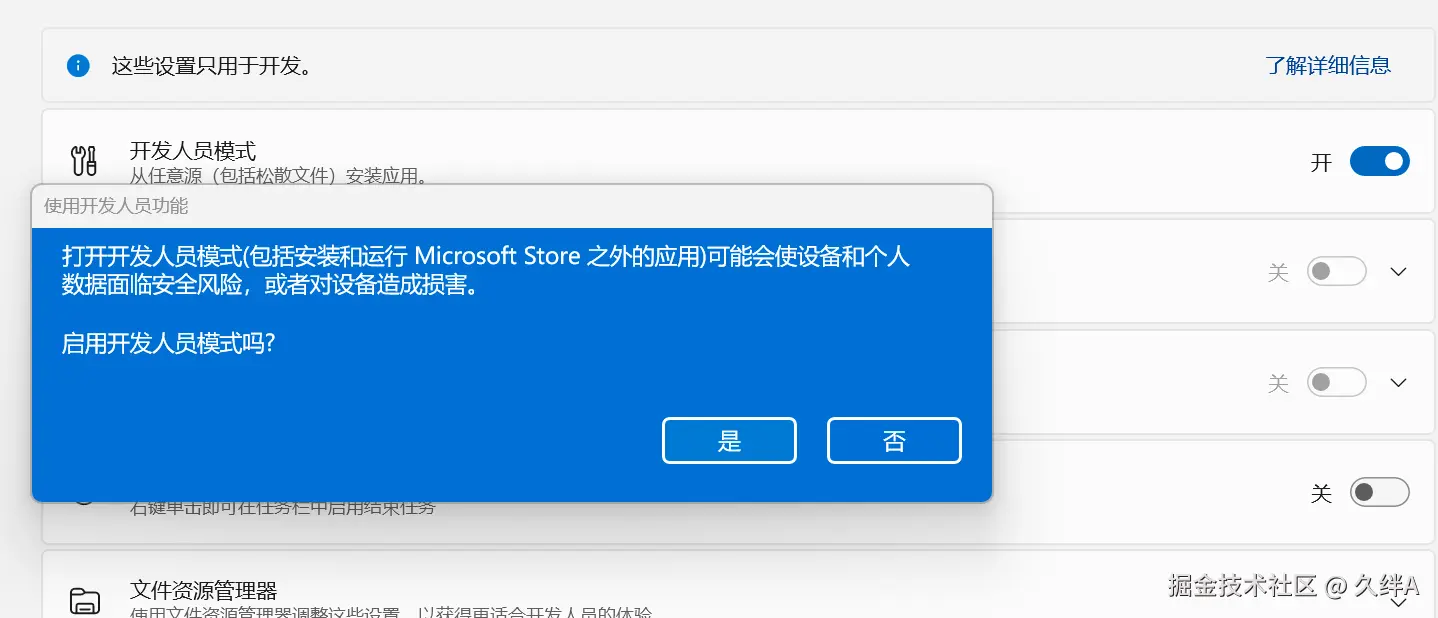Expand the chevron beside second disabled toggle

tap(1399, 382)
